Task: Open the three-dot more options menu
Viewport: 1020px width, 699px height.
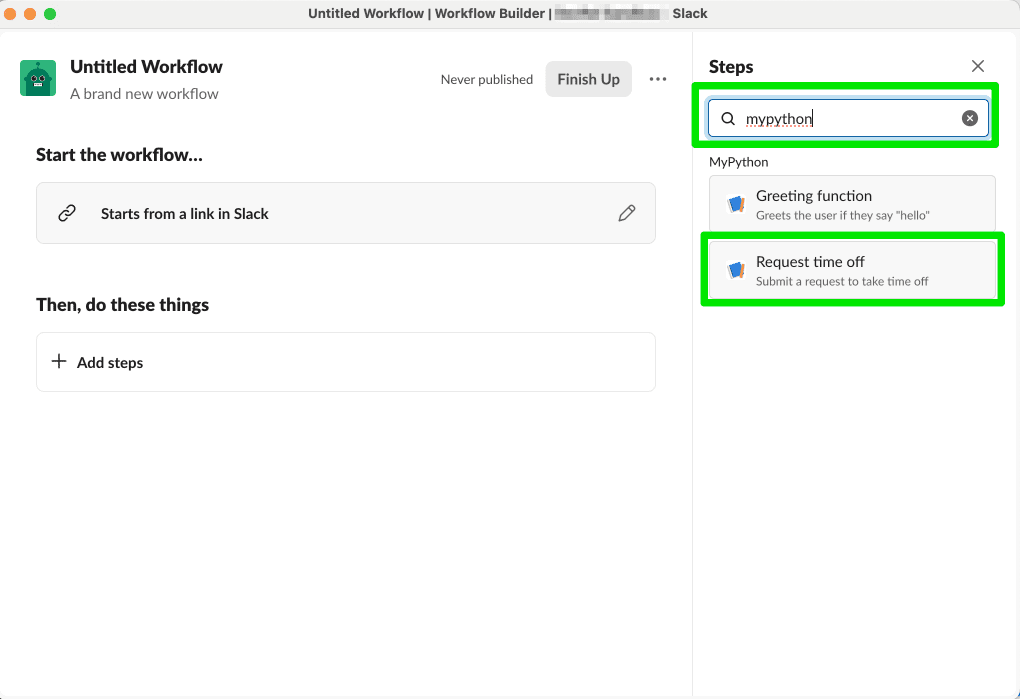Action: [x=658, y=79]
